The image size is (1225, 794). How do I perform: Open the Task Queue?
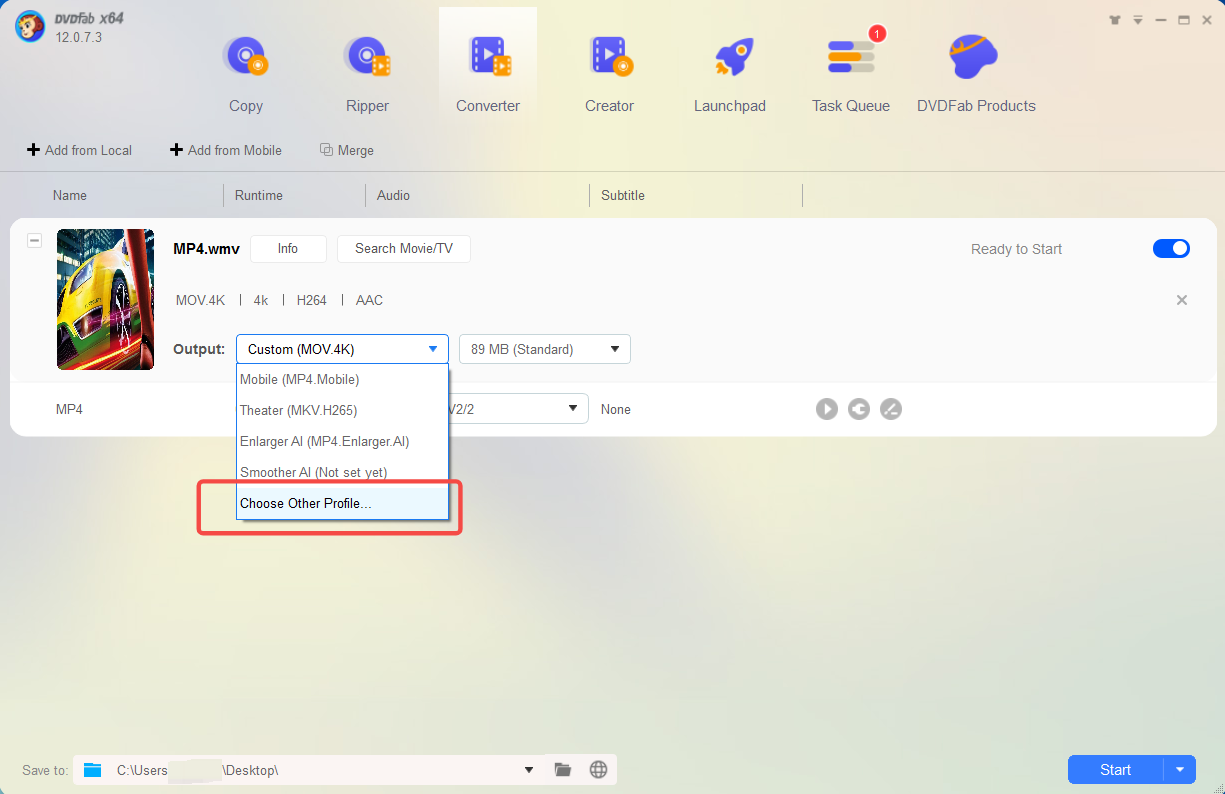pyautogui.click(x=851, y=73)
